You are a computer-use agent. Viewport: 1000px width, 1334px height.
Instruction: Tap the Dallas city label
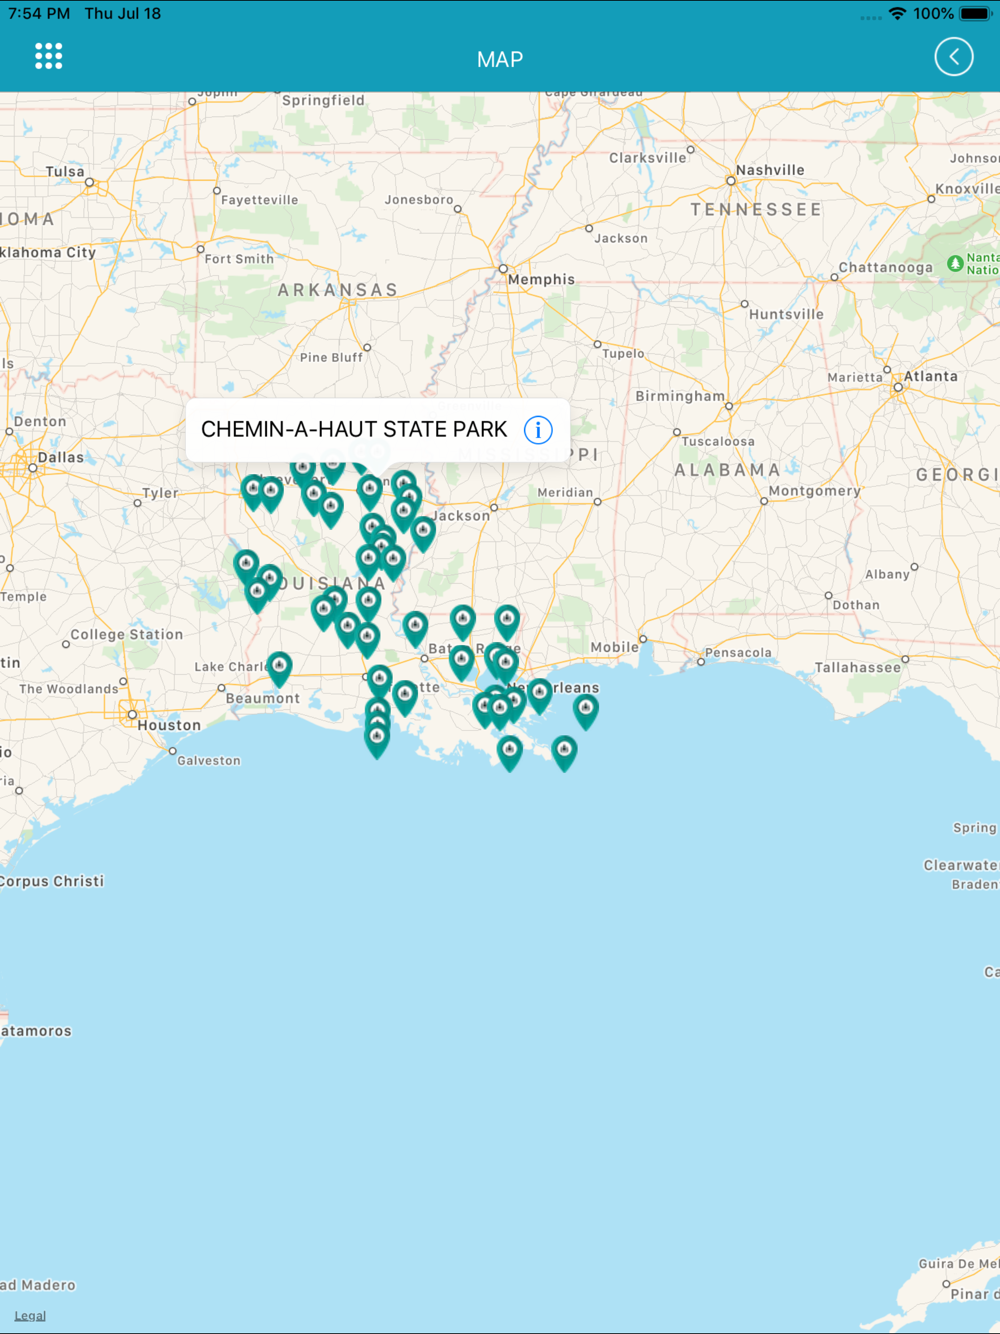61,457
